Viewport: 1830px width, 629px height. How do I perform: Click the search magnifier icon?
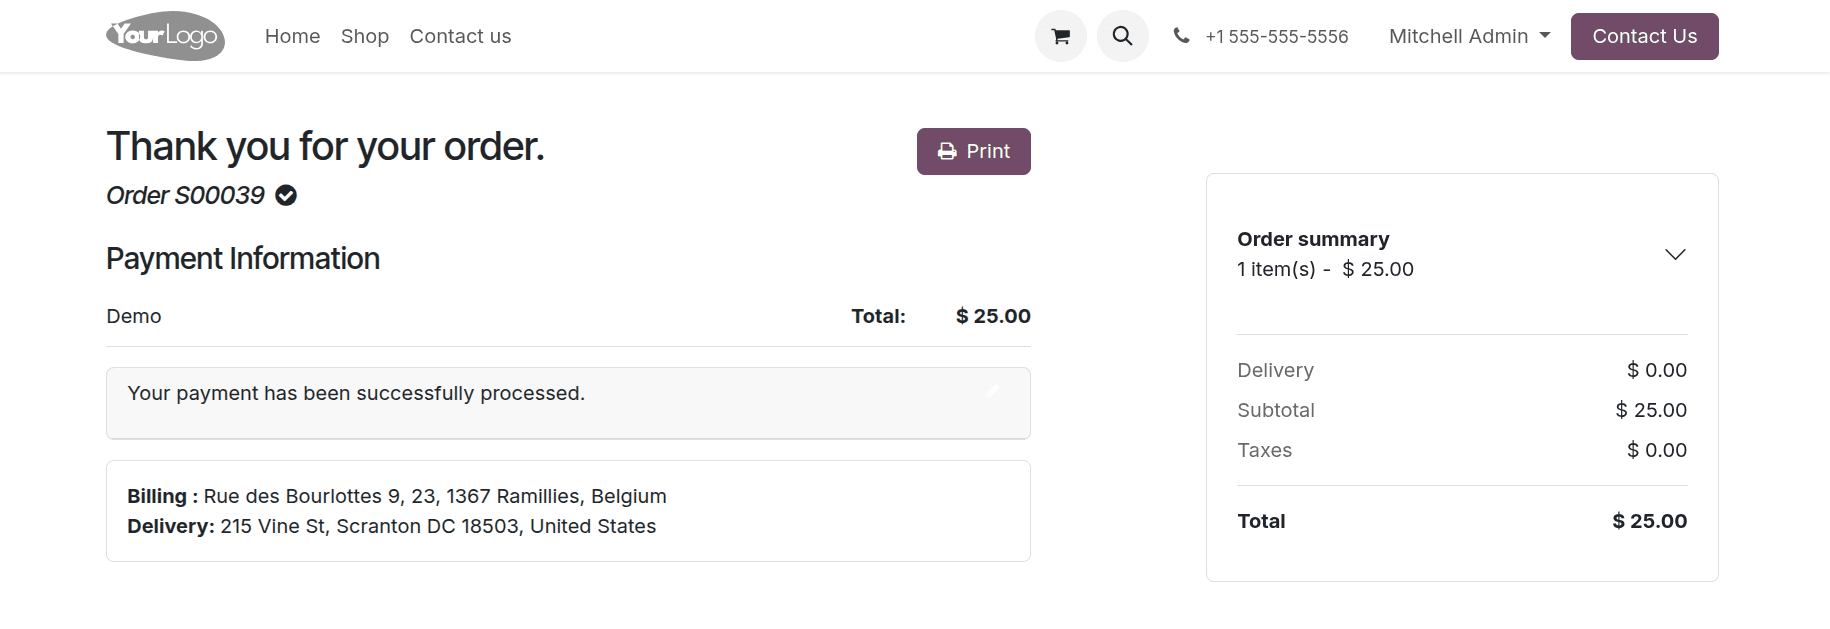point(1122,36)
